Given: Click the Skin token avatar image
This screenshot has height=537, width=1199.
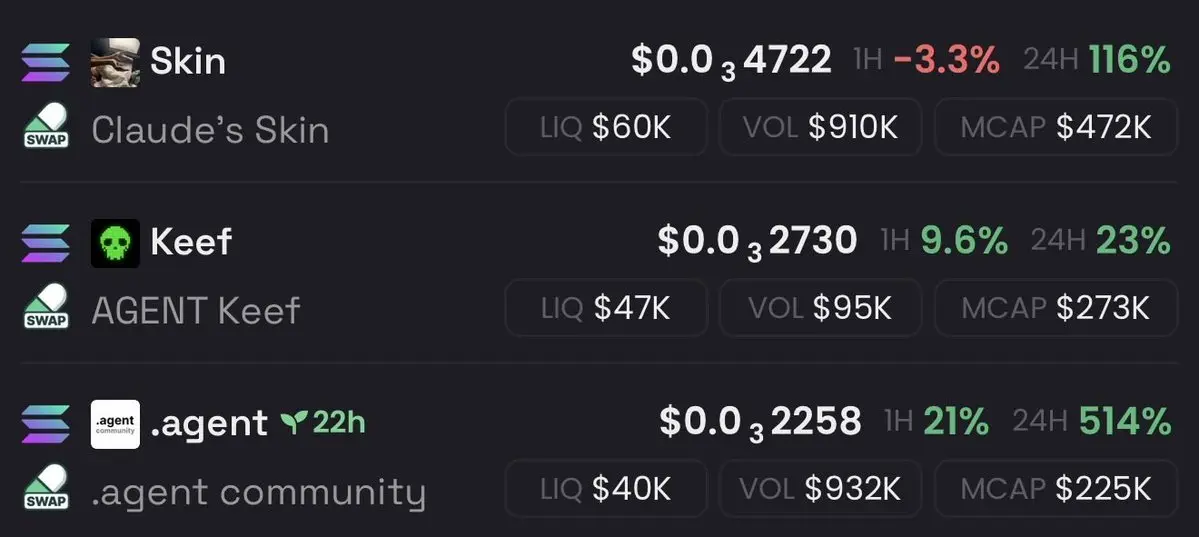Looking at the screenshot, I should pos(115,62).
